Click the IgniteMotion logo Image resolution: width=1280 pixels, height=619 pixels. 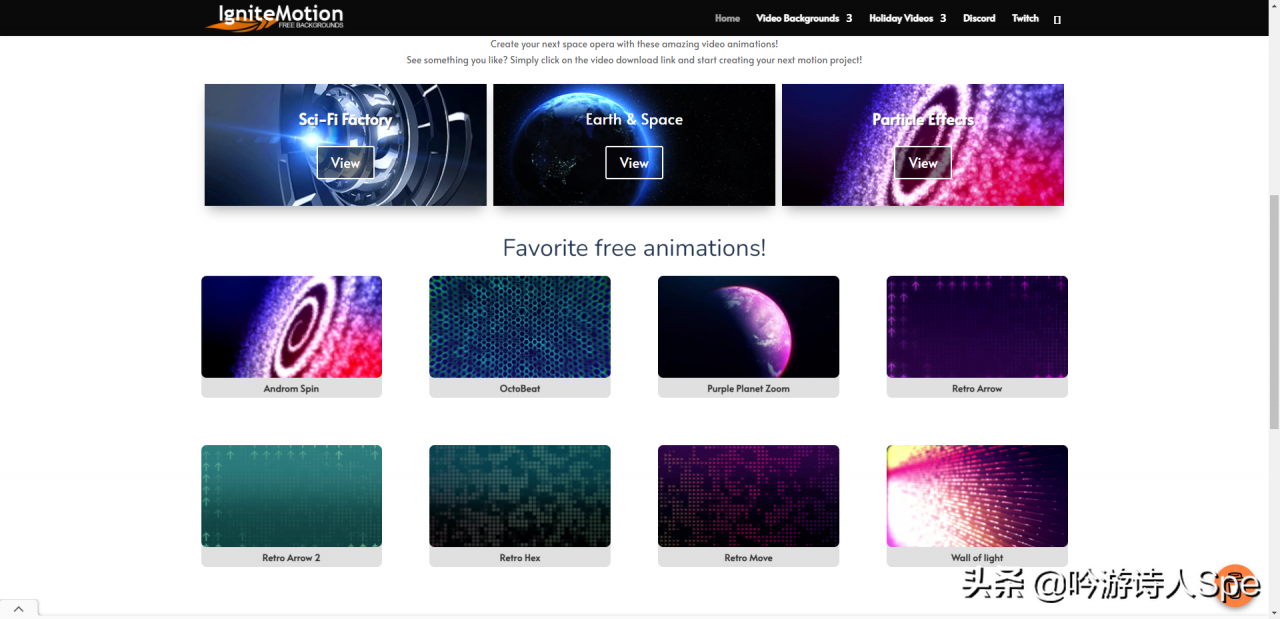point(275,17)
